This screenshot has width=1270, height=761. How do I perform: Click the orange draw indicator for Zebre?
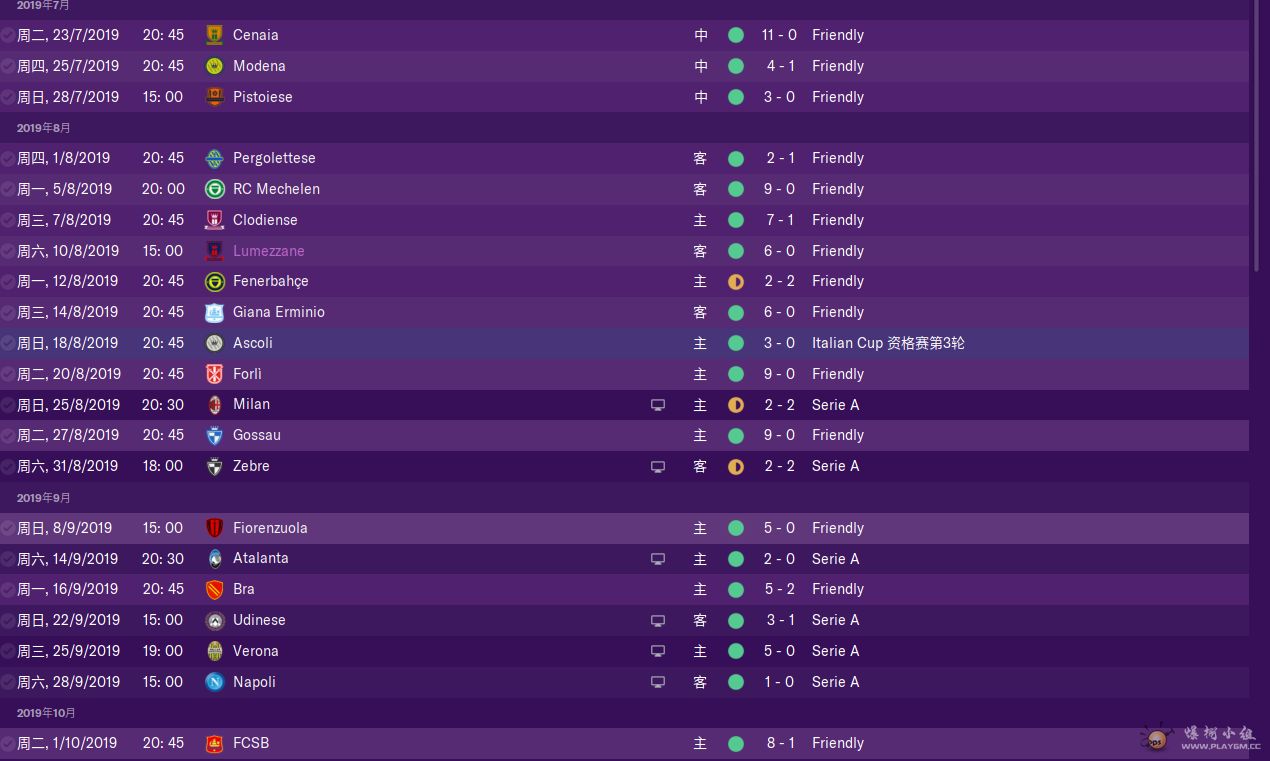coord(736,466)
